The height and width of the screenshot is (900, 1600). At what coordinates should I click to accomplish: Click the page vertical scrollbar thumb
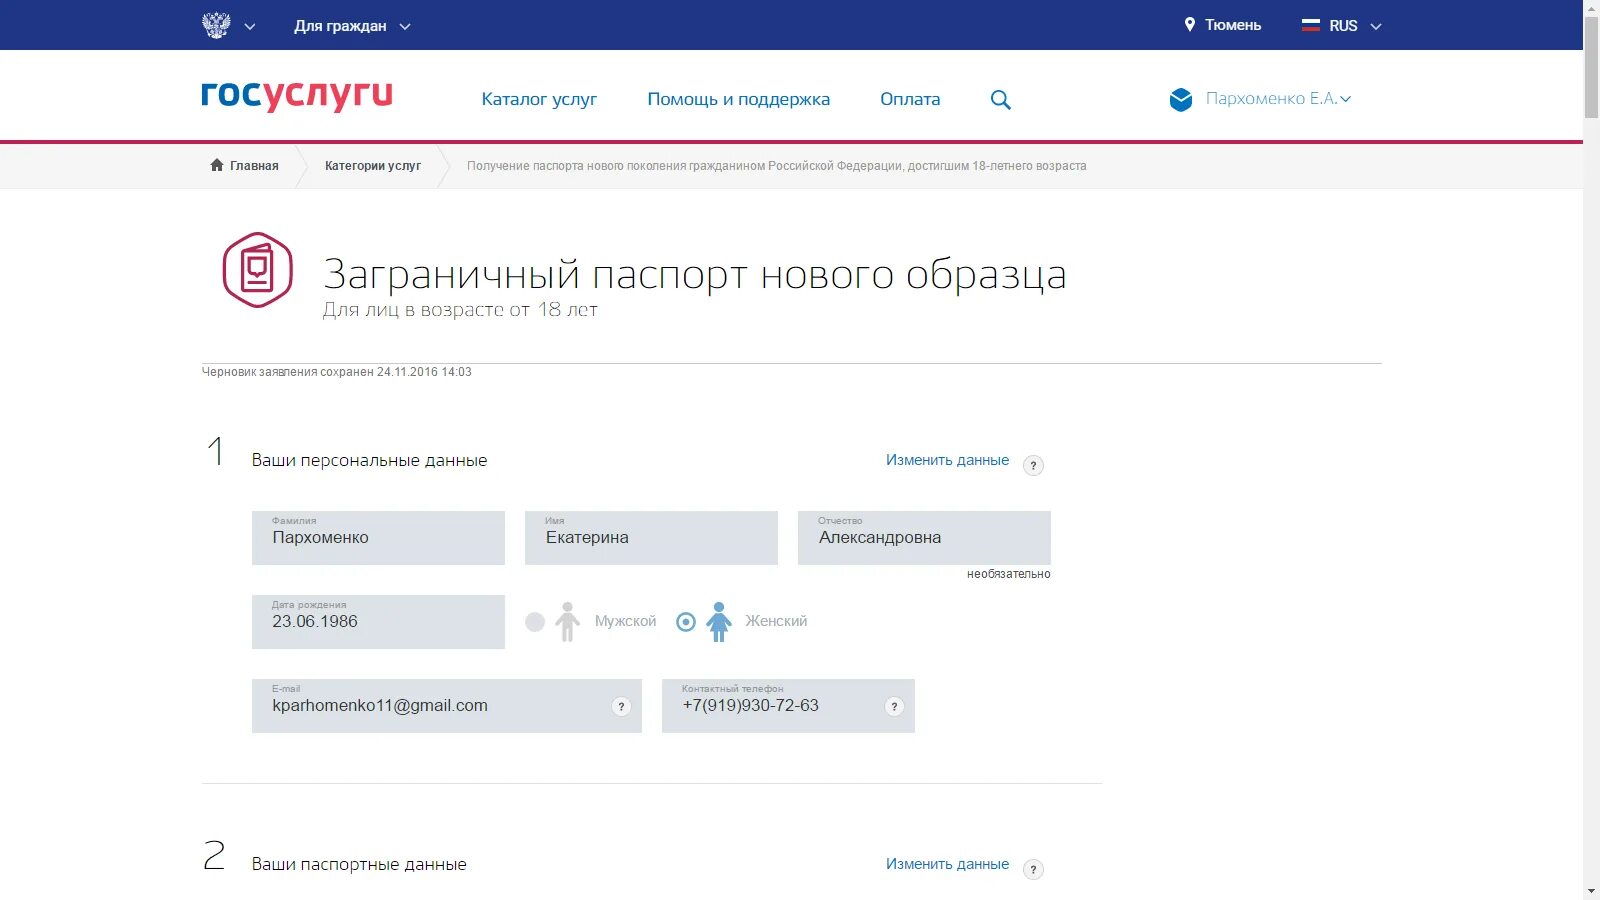click(1591, 68)
